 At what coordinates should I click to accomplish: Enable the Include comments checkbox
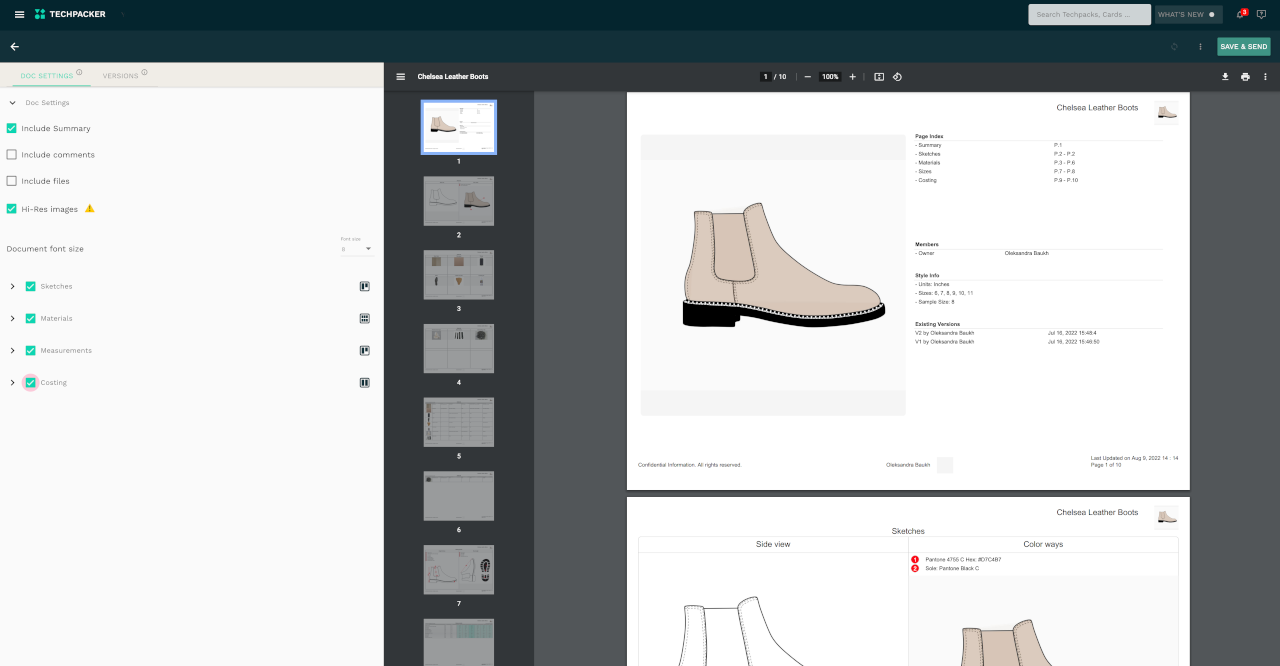click(12, 155)
